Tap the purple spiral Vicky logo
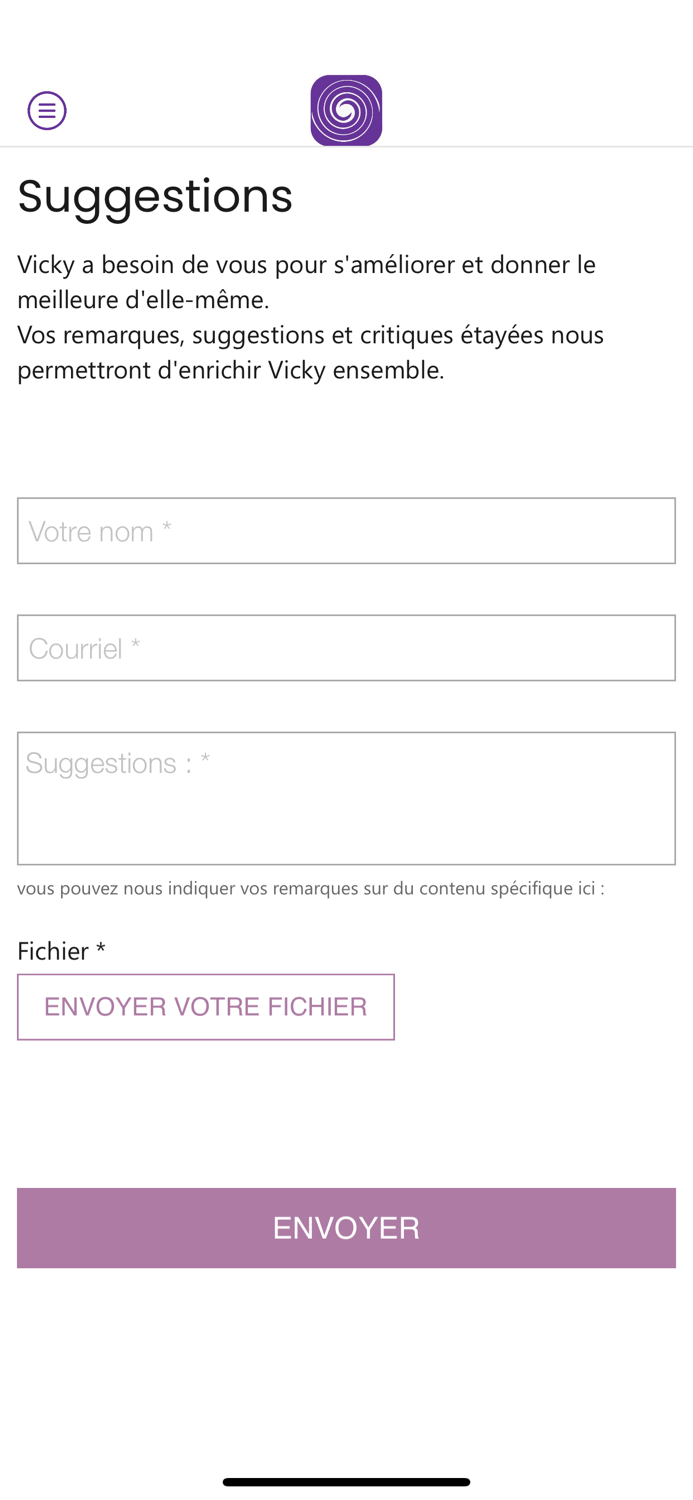This screenshot has width=693, height=1500. click(x=346, y=110)
